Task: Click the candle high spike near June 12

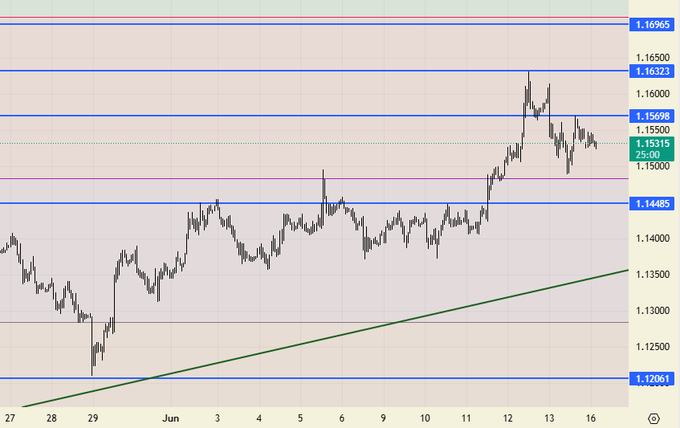Action: [529, 75]
